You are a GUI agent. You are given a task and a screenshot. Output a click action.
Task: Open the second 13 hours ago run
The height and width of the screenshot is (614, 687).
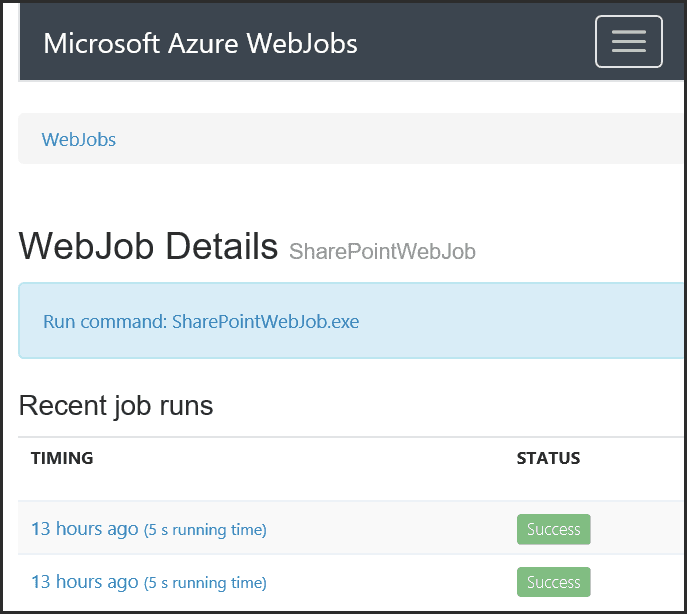85,582
